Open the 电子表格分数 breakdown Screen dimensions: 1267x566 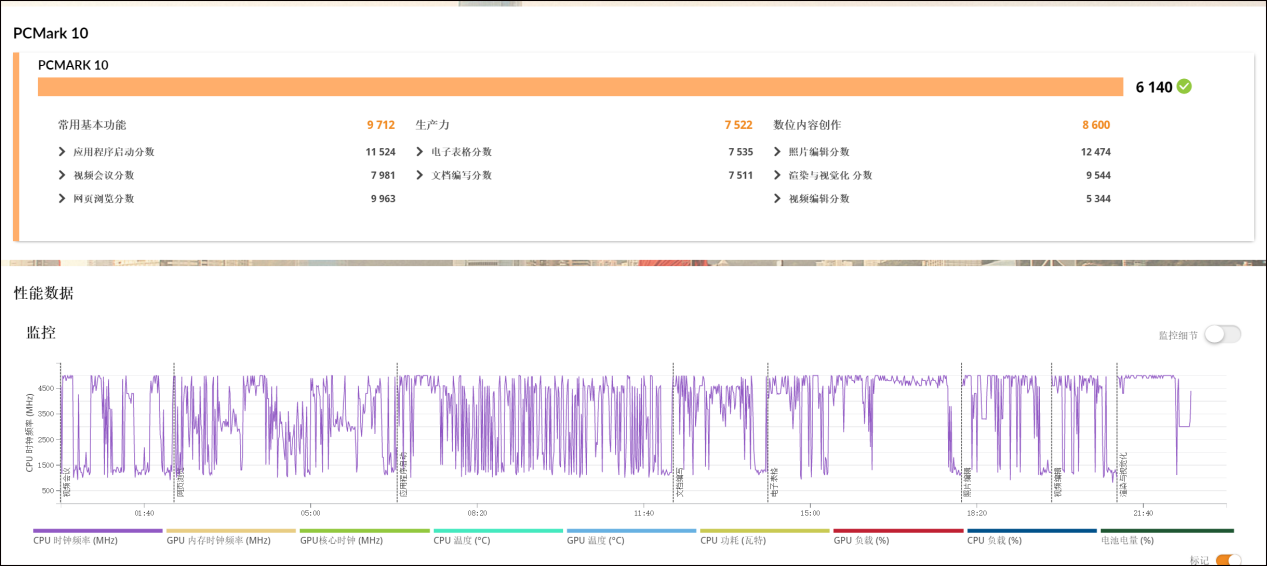(x=421, y=152)
